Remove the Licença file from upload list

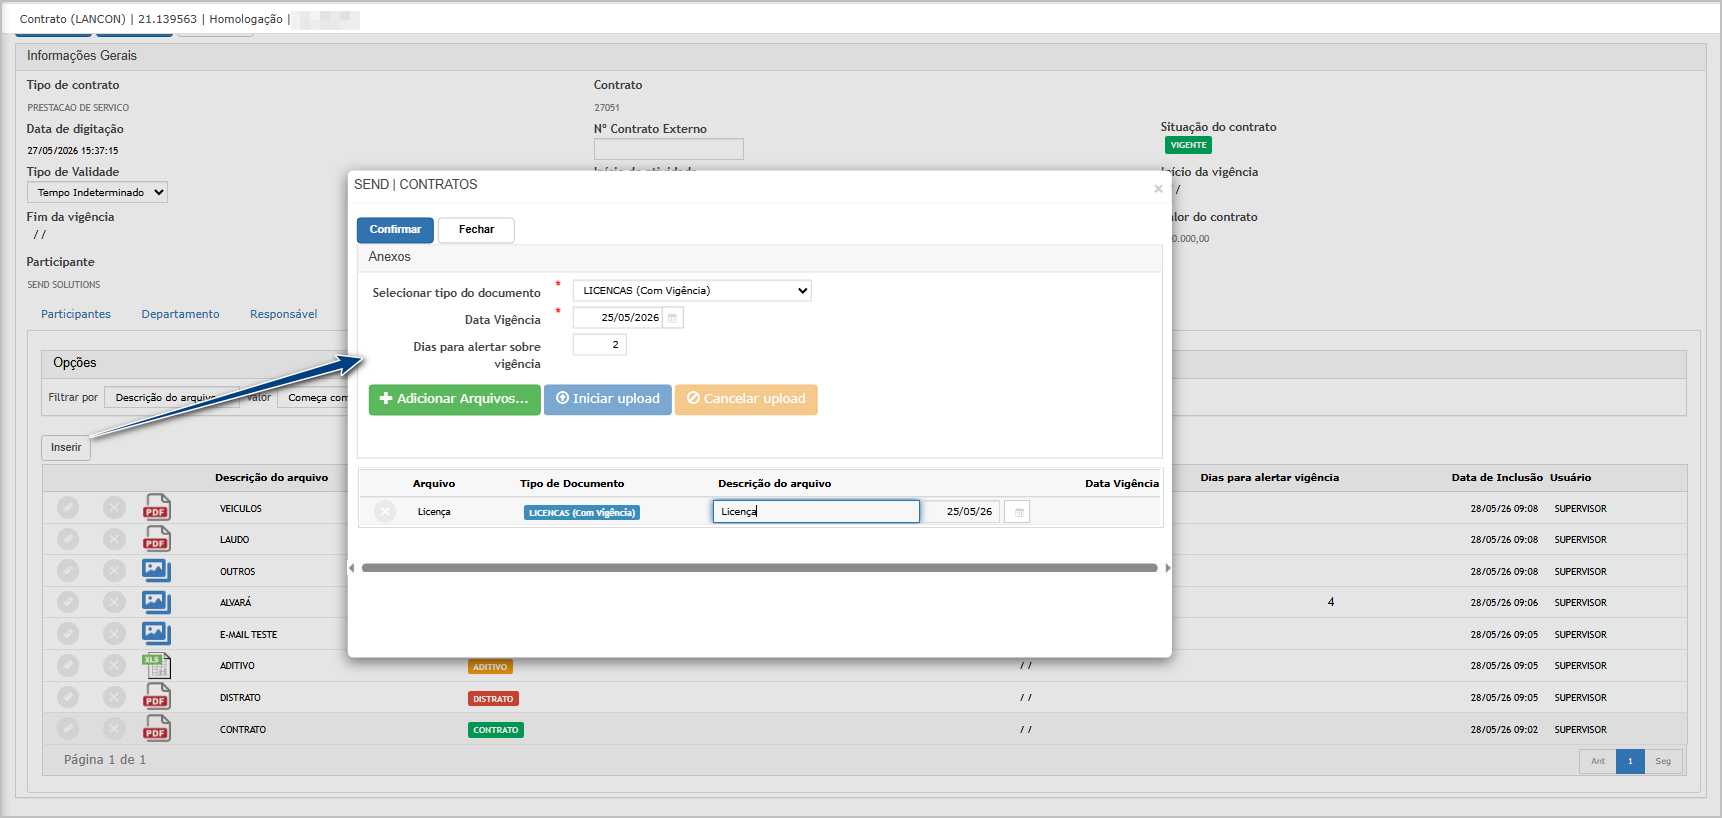click(x=385, y=512)
